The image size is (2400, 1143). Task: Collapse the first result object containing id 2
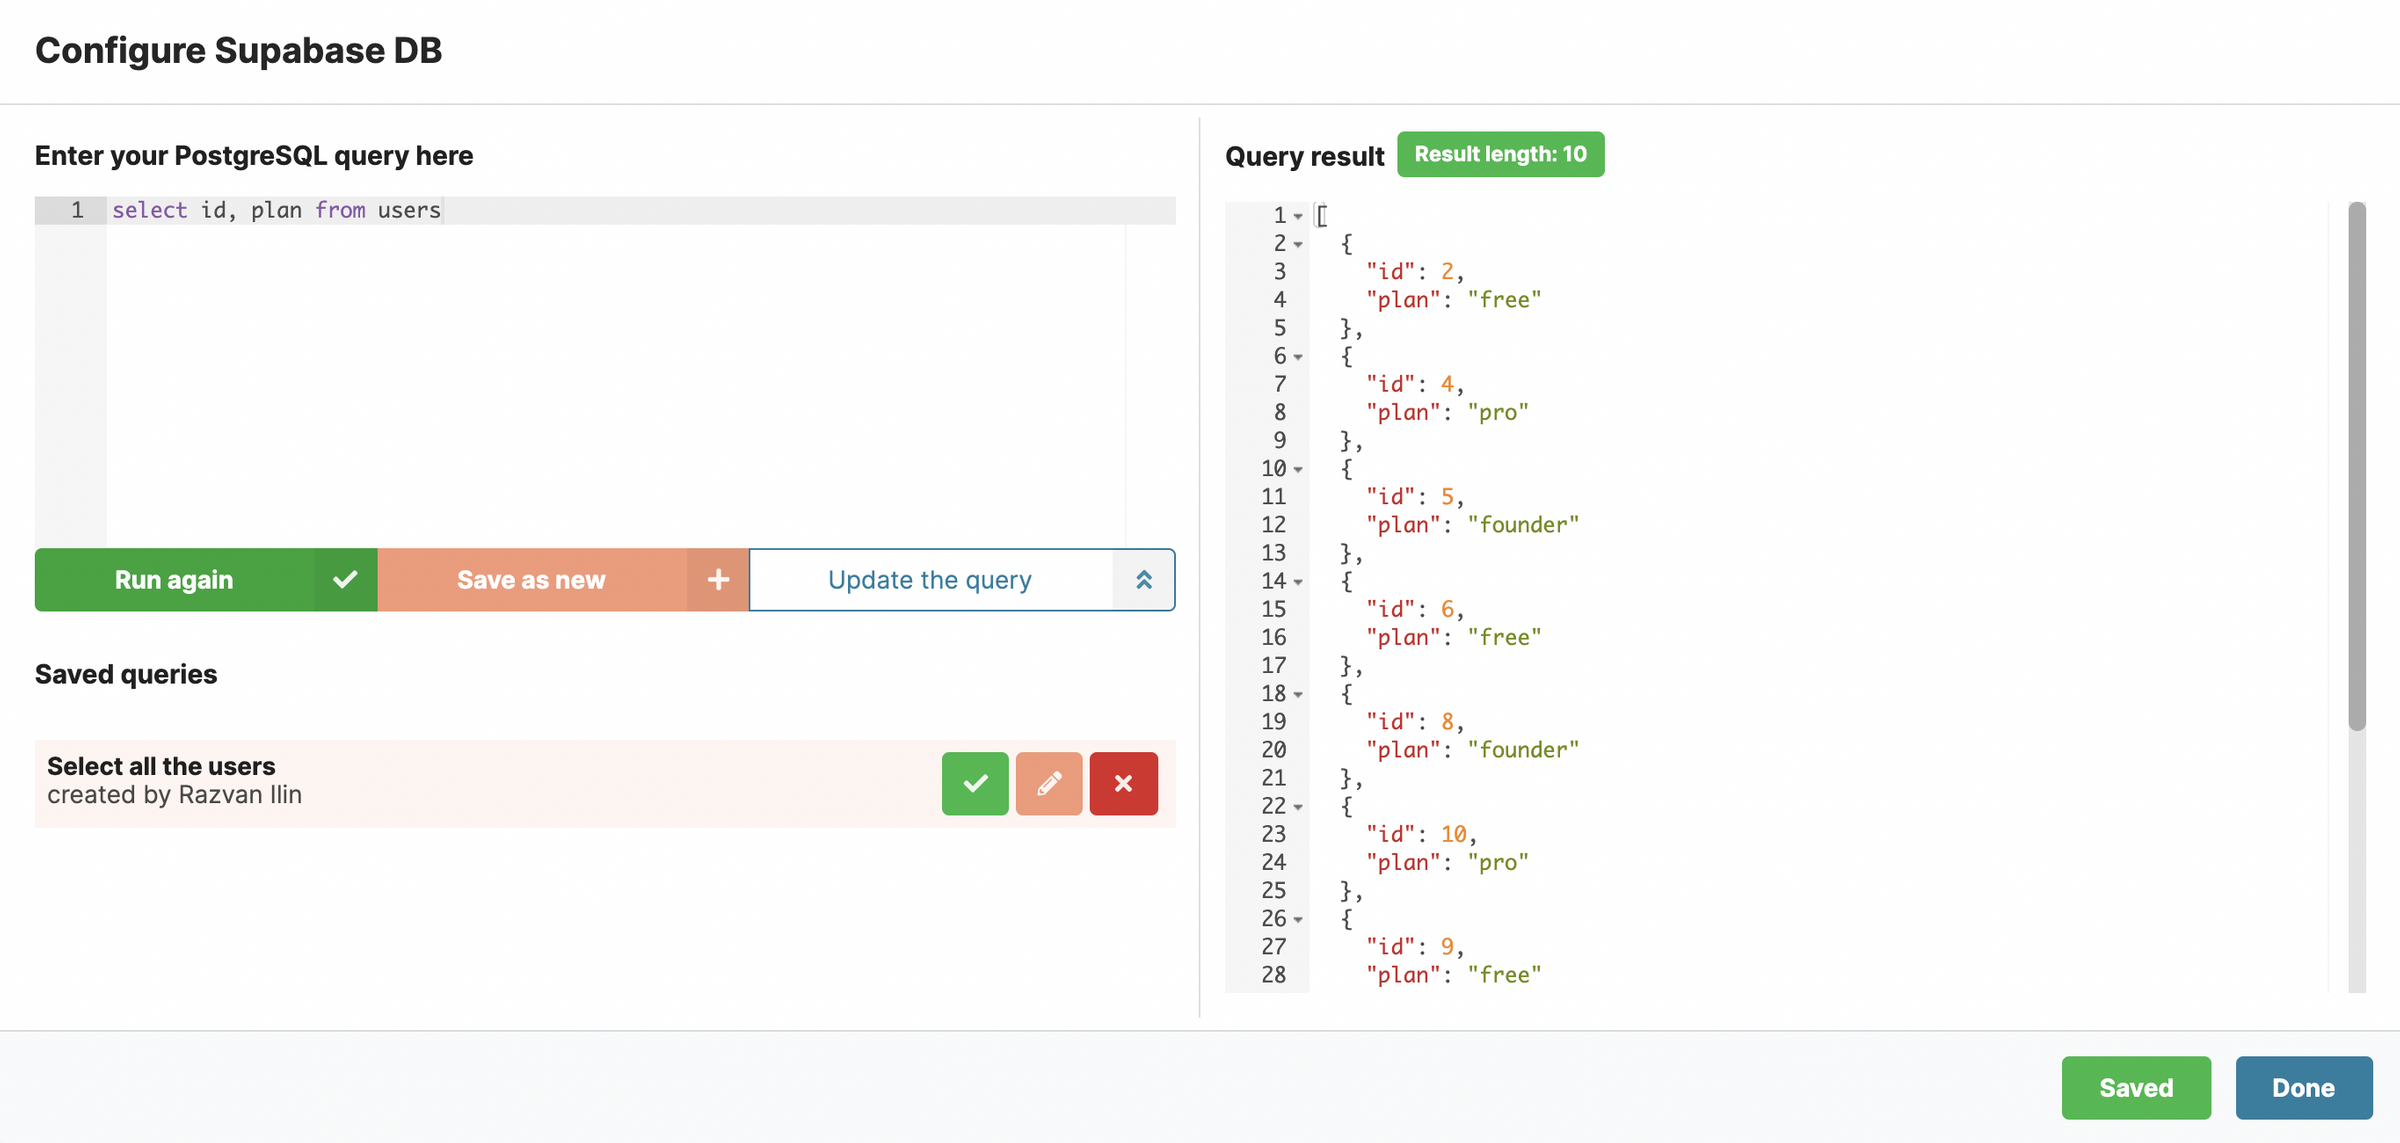point(1298,243)
